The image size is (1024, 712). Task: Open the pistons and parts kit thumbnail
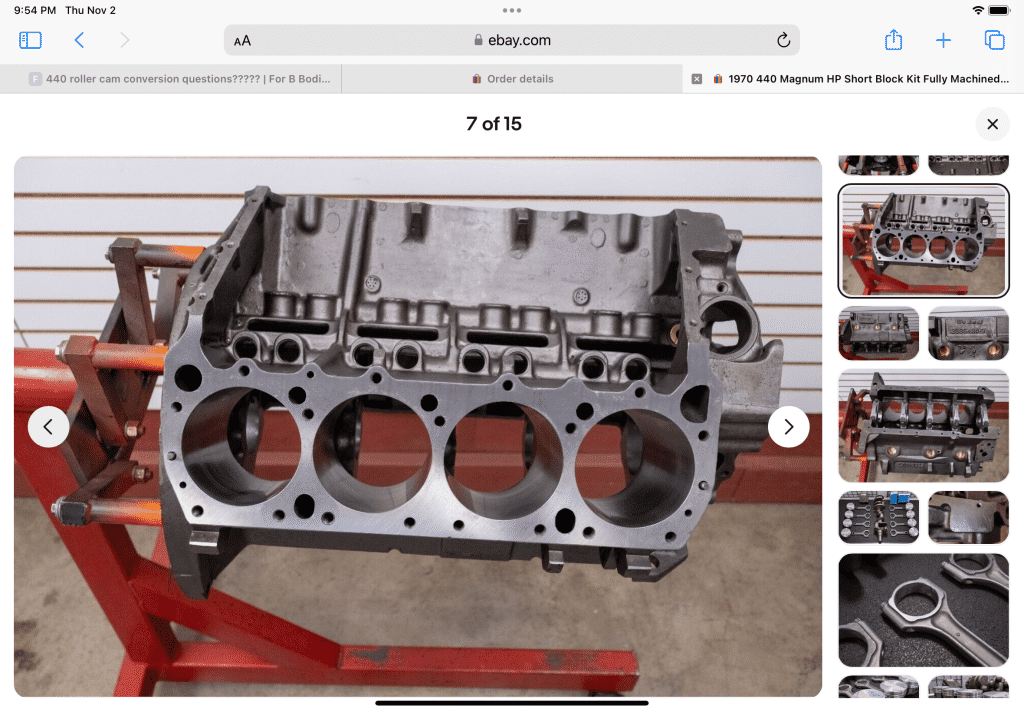pos(878,517)
